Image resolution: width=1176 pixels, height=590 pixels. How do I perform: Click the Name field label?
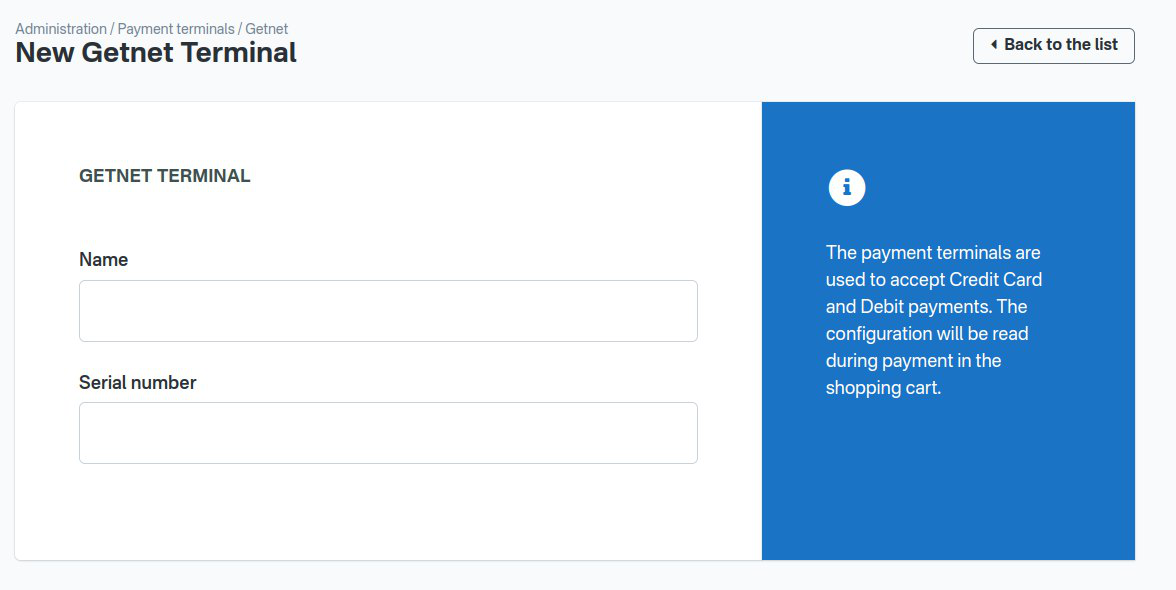point(104,260)
